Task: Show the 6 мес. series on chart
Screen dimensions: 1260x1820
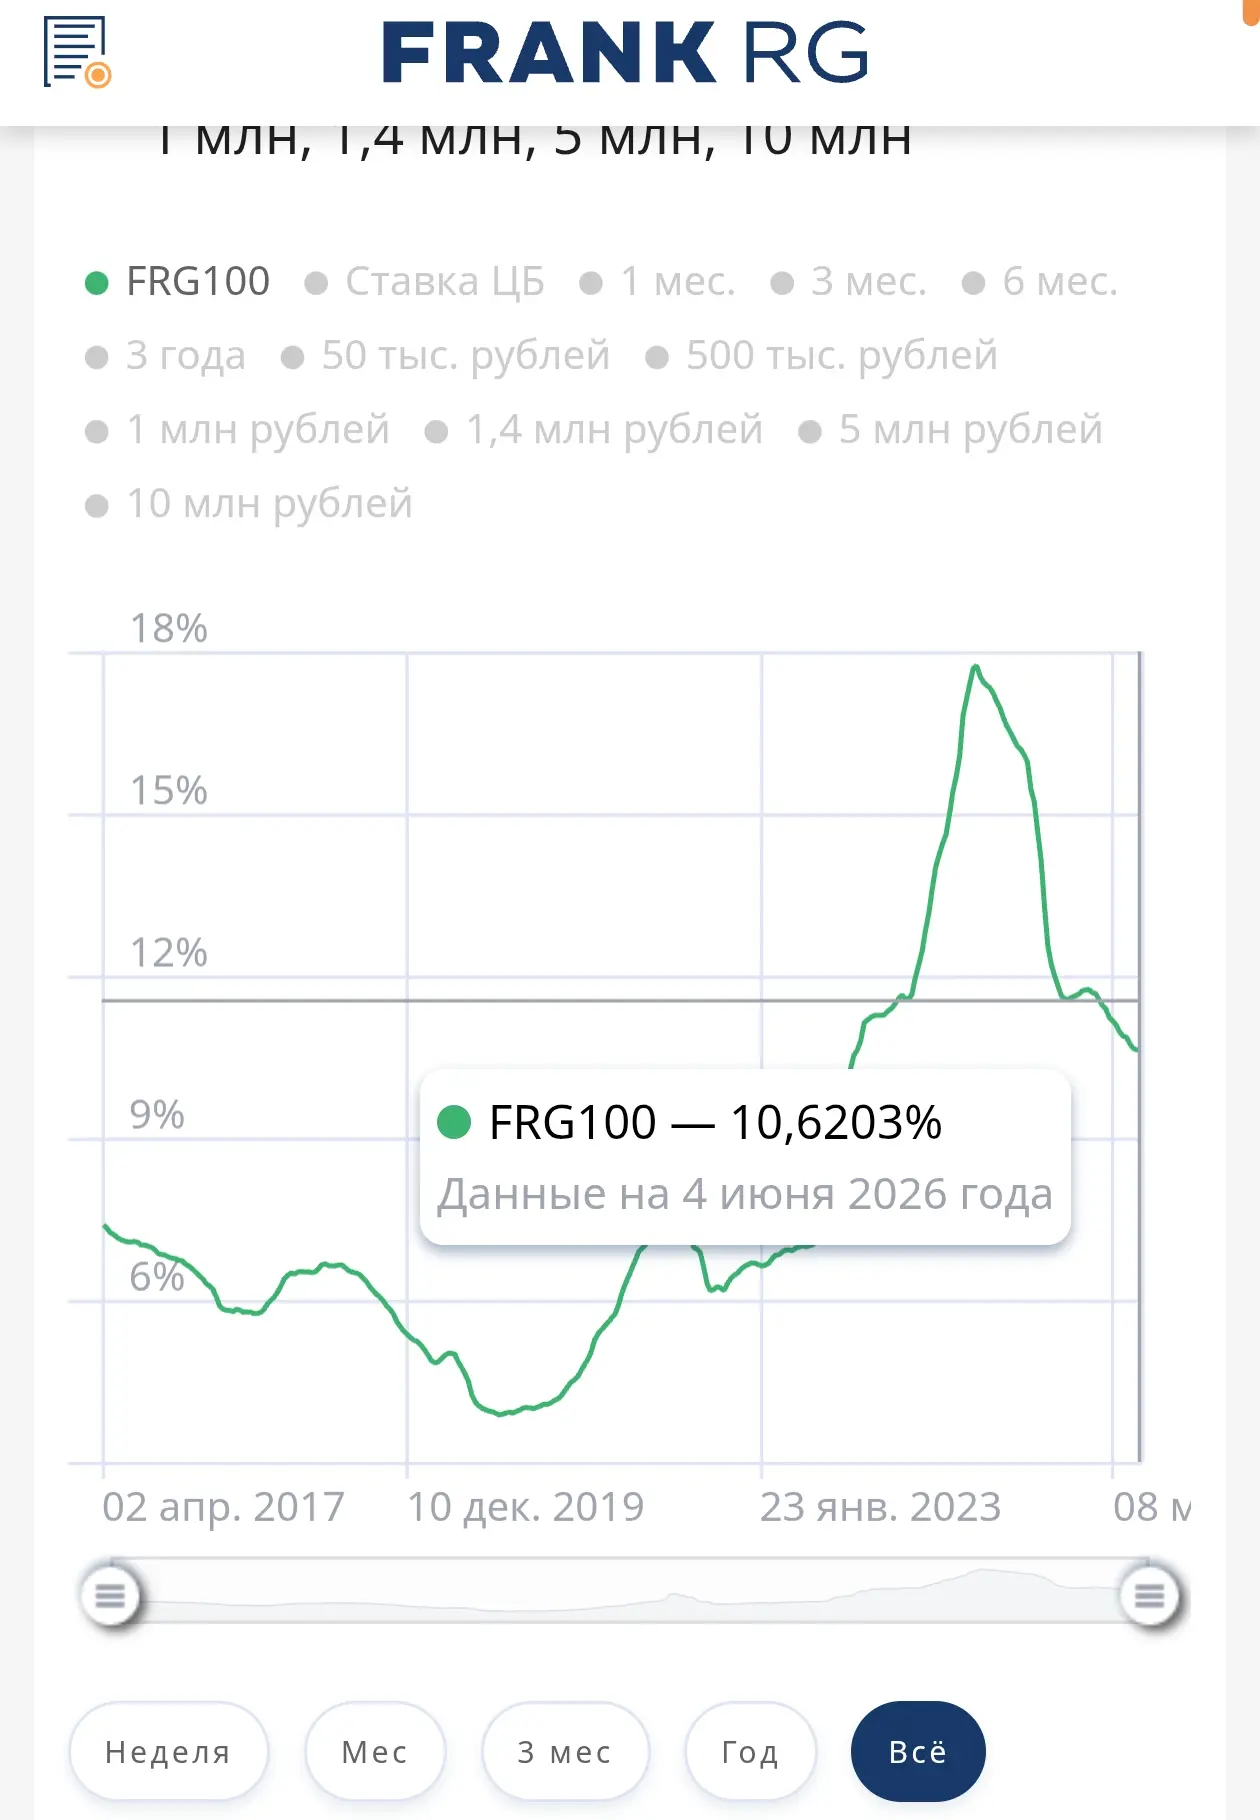Action: coord(1040,282)
